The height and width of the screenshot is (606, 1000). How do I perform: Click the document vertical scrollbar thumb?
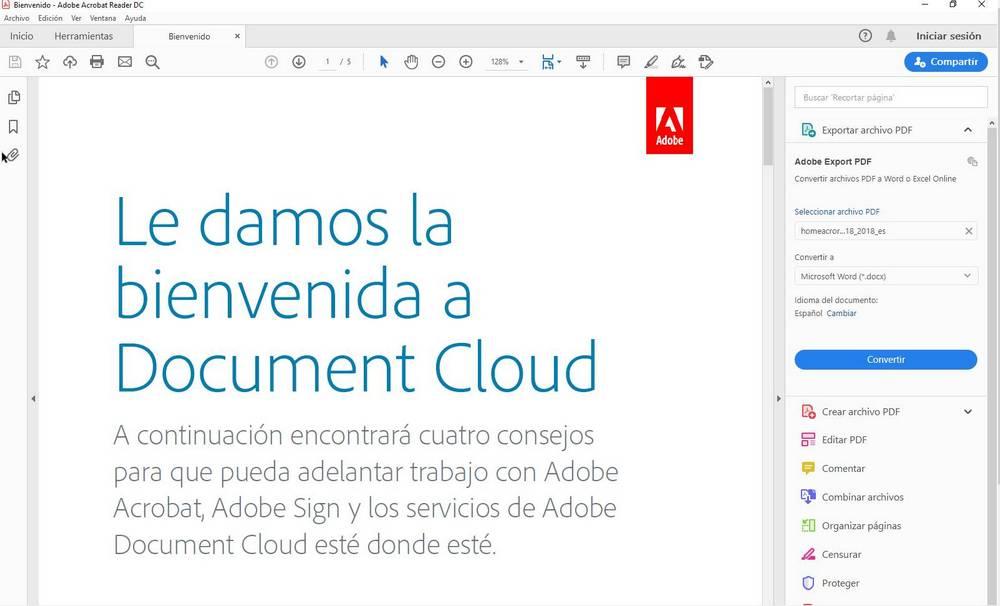pyautogui.click(x=768, y=126)
